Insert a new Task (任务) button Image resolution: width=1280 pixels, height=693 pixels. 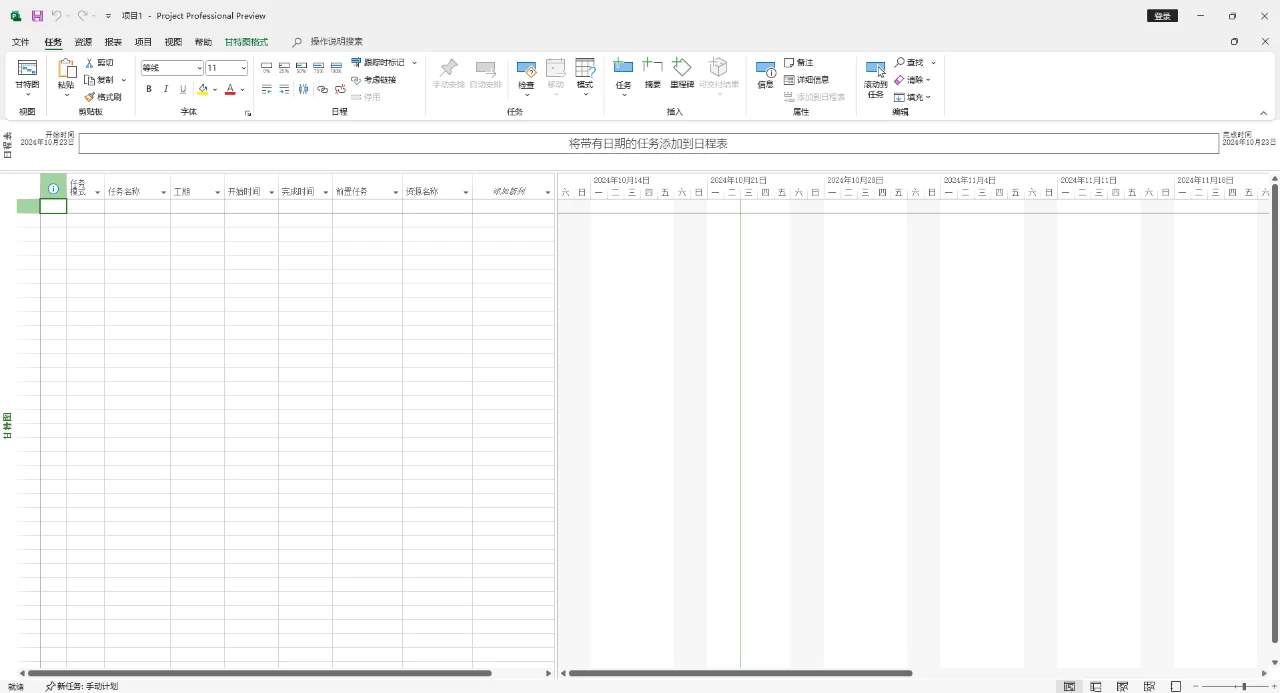623,75
